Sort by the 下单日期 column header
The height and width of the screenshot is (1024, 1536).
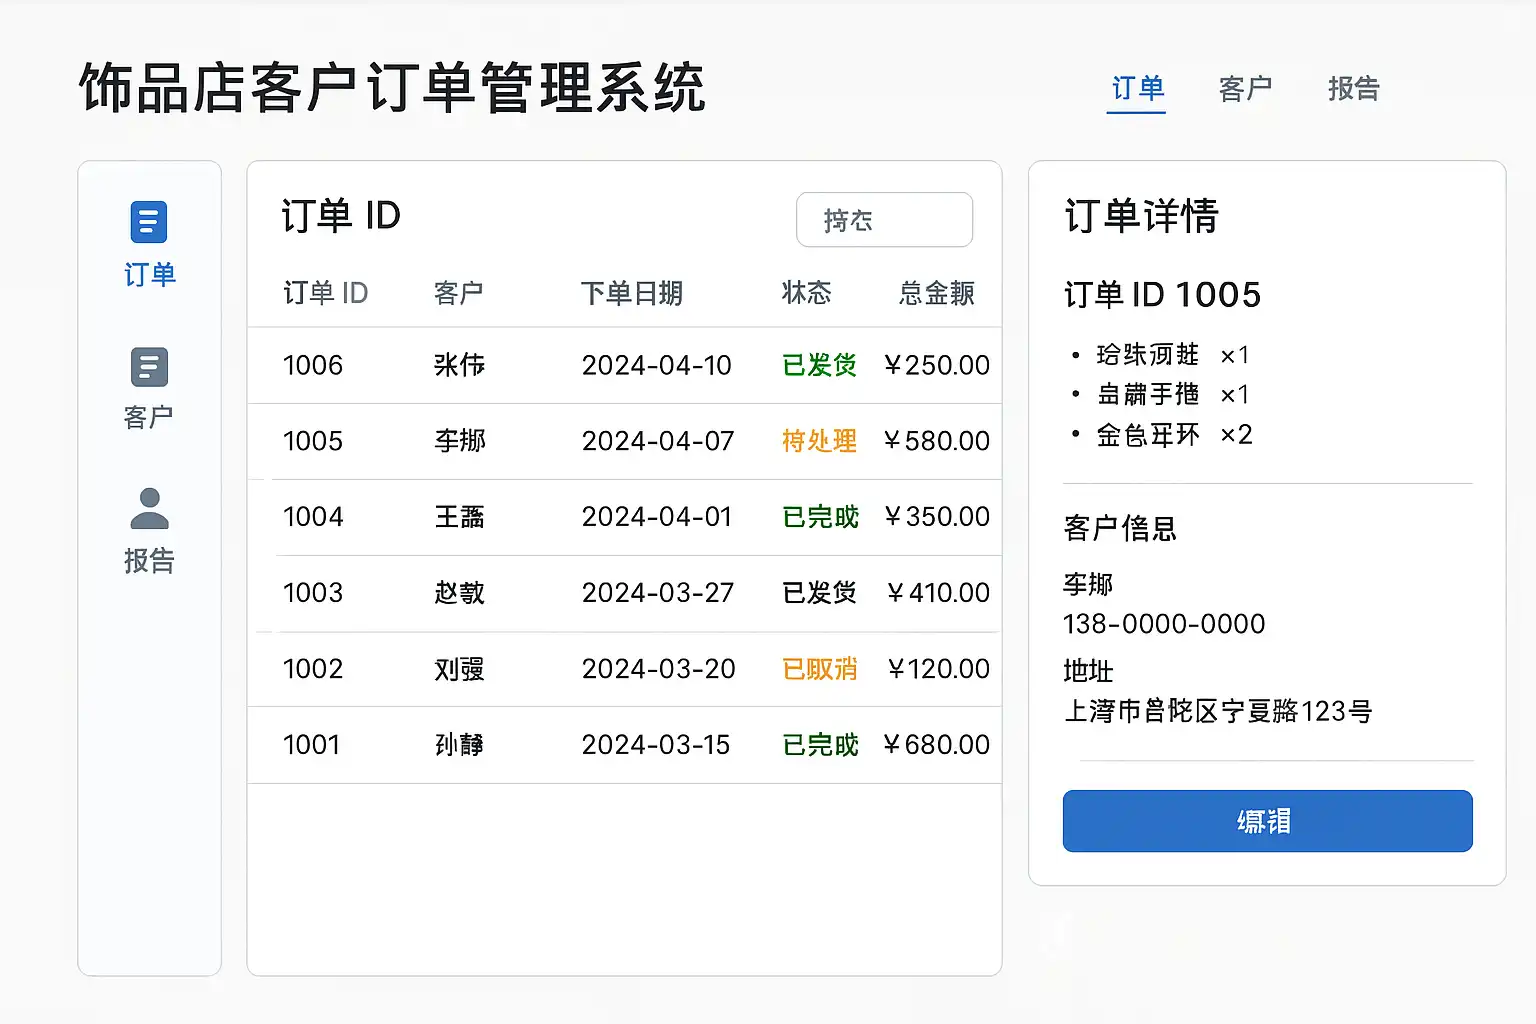click(x=631, y=293)
